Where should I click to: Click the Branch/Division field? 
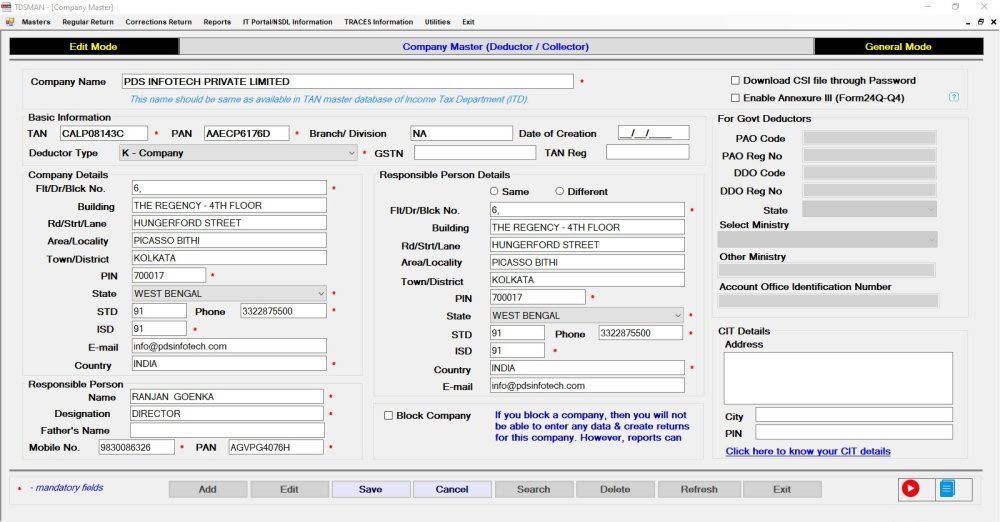(461, 133)
